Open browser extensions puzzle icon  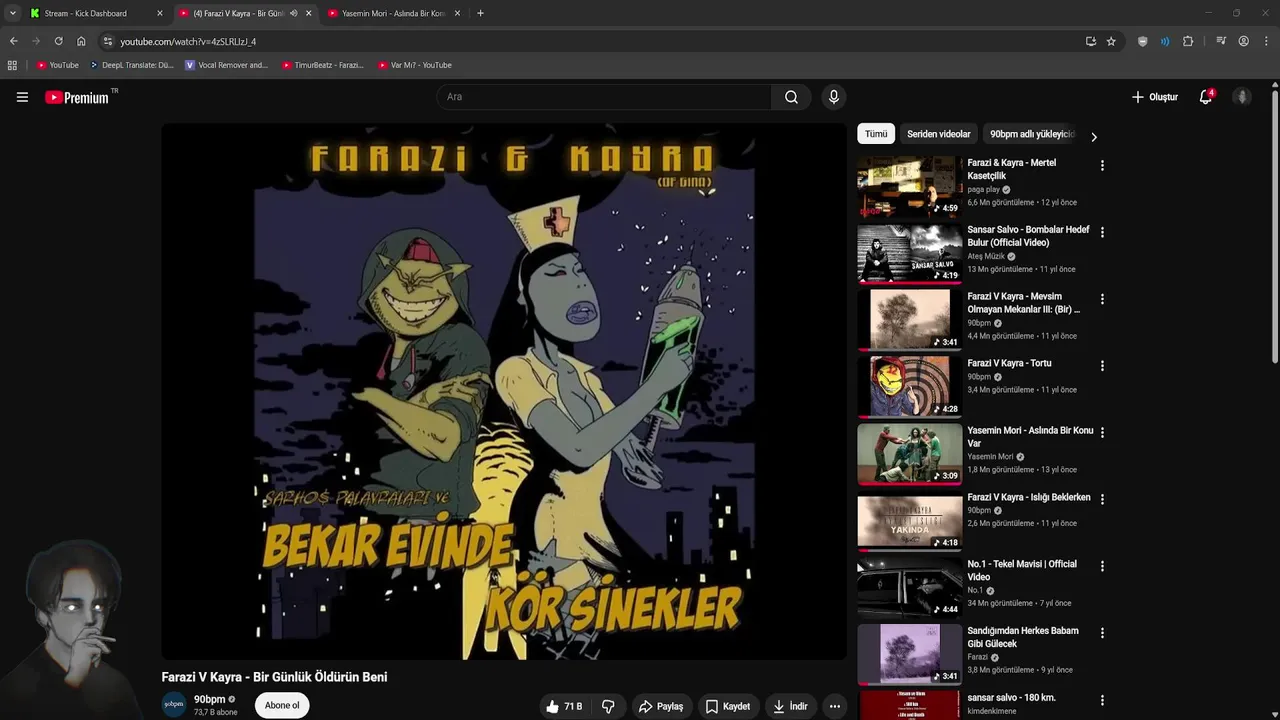tap(1188, 41)
